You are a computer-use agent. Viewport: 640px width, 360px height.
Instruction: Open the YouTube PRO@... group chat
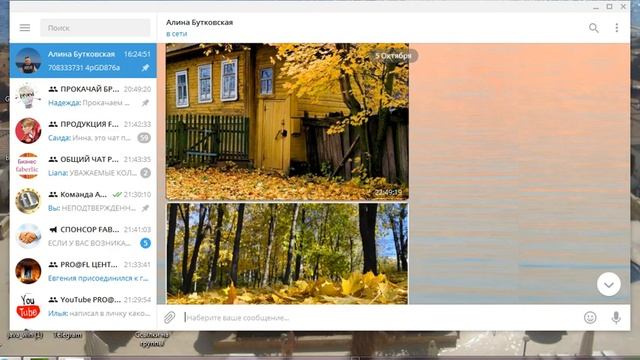tap(83, 306)
